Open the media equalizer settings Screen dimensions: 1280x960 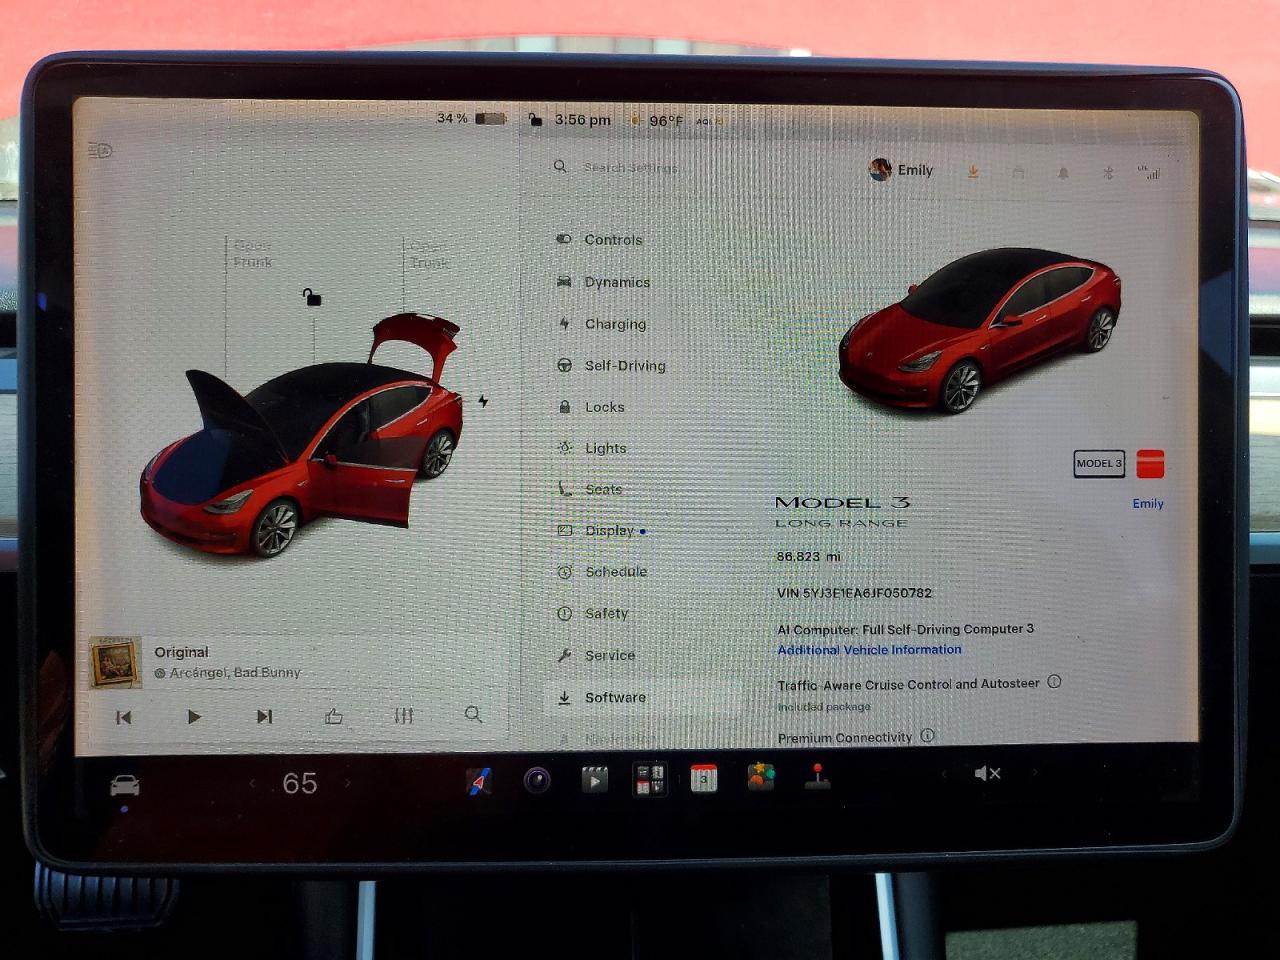pos(404,716)
